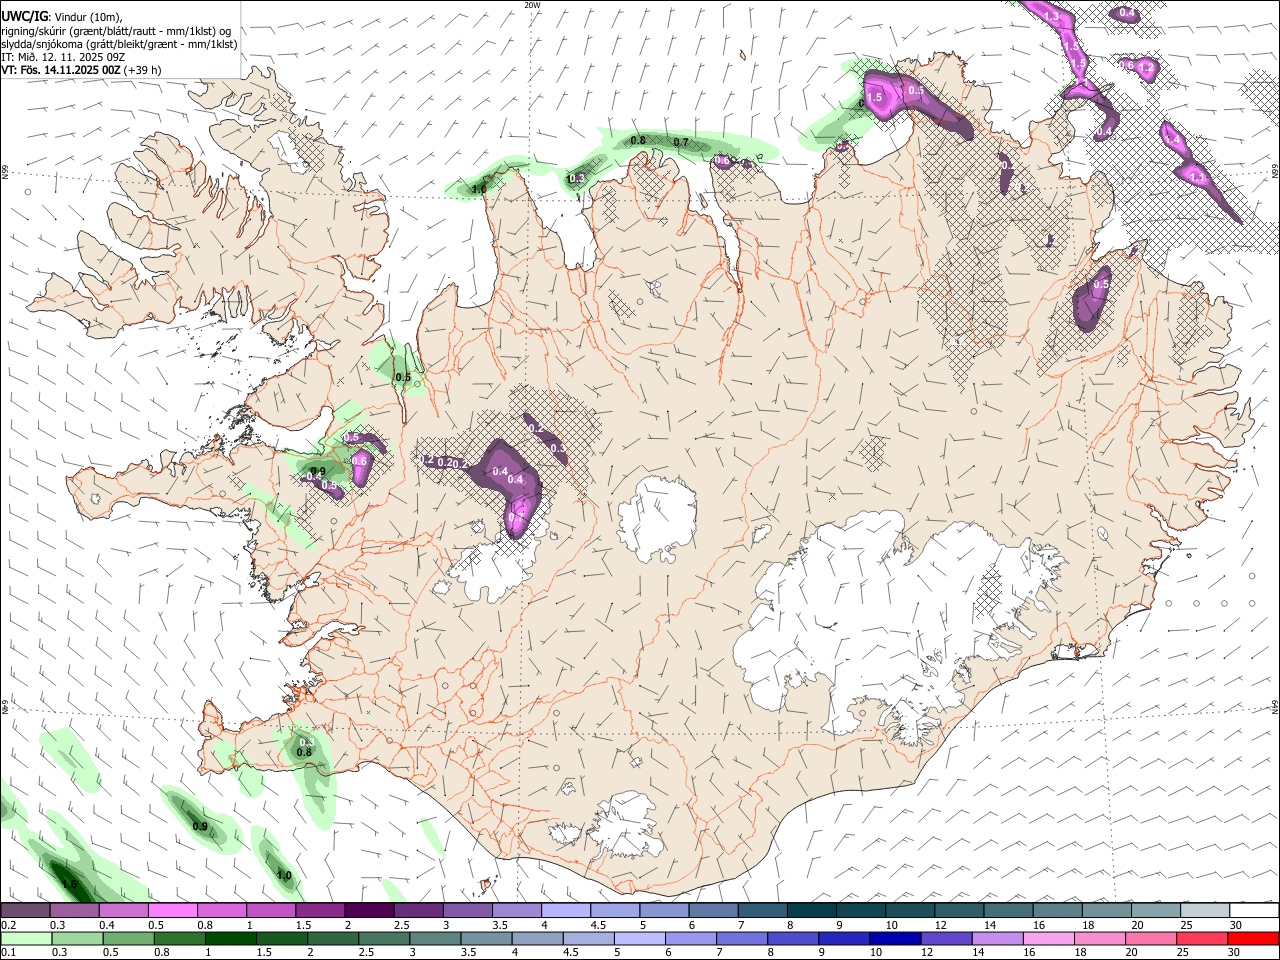Pick the snow legend swatch labeled 14
1280x960 pixels.
1006,911
